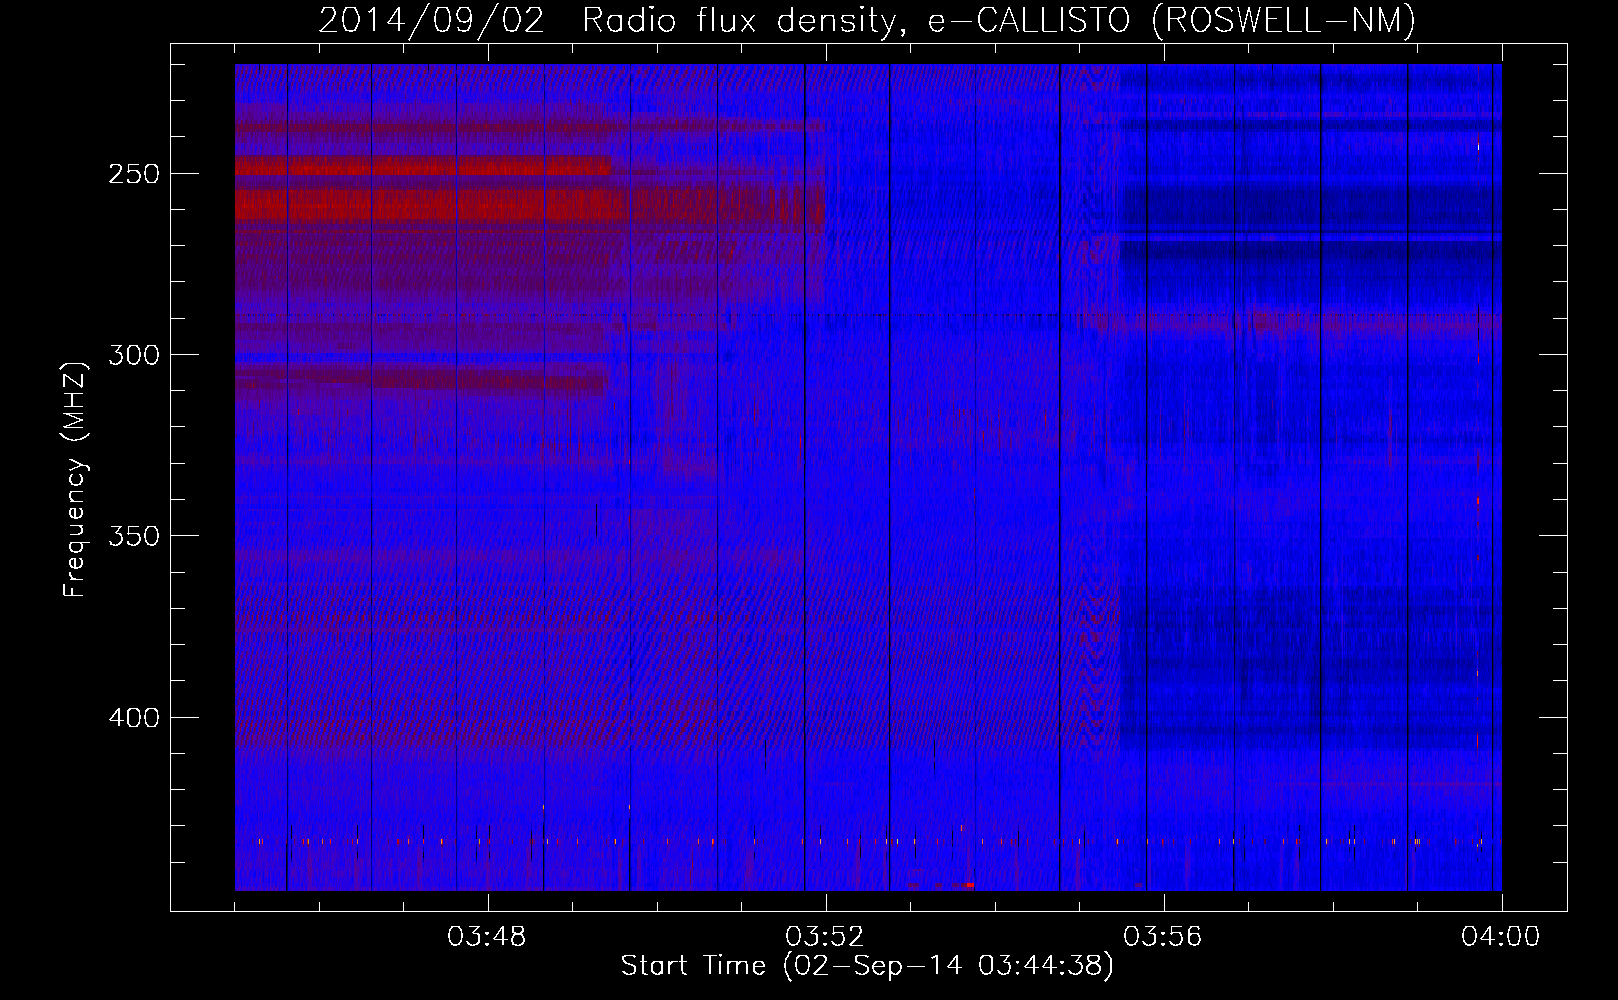
Task: Click the 04:00 time tick label
Action: [x=1501, y=937]
